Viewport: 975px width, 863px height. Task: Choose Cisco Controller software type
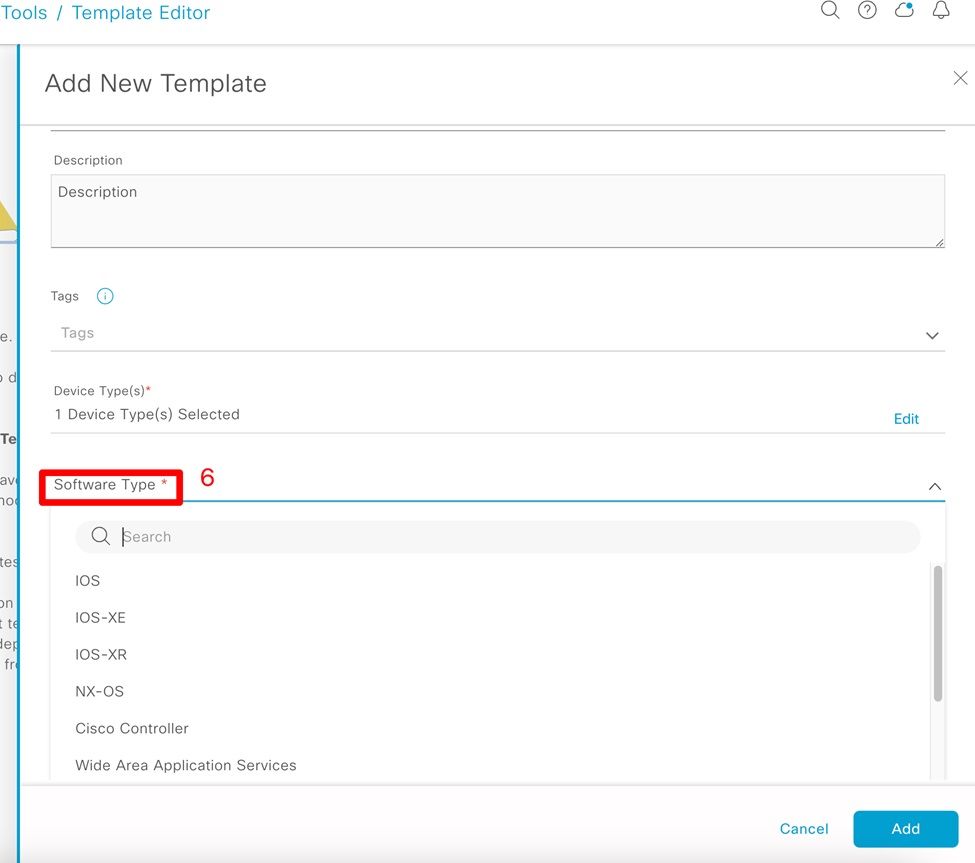132,728
